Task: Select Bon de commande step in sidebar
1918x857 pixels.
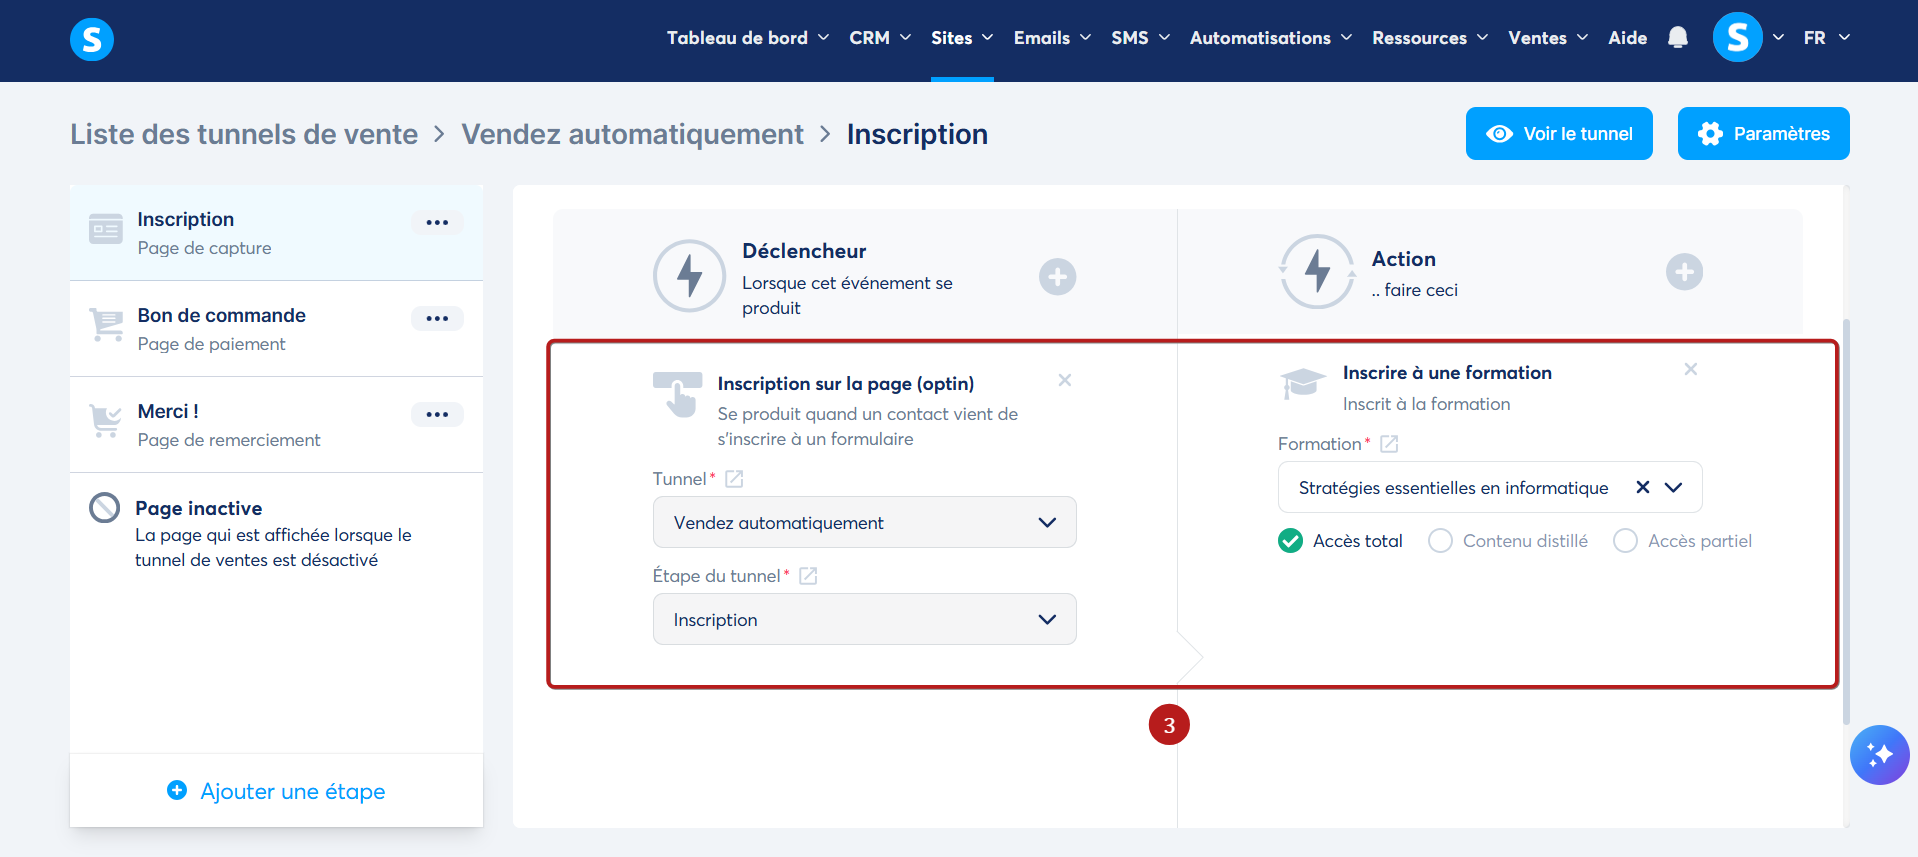Action: (x=276, y=329)
